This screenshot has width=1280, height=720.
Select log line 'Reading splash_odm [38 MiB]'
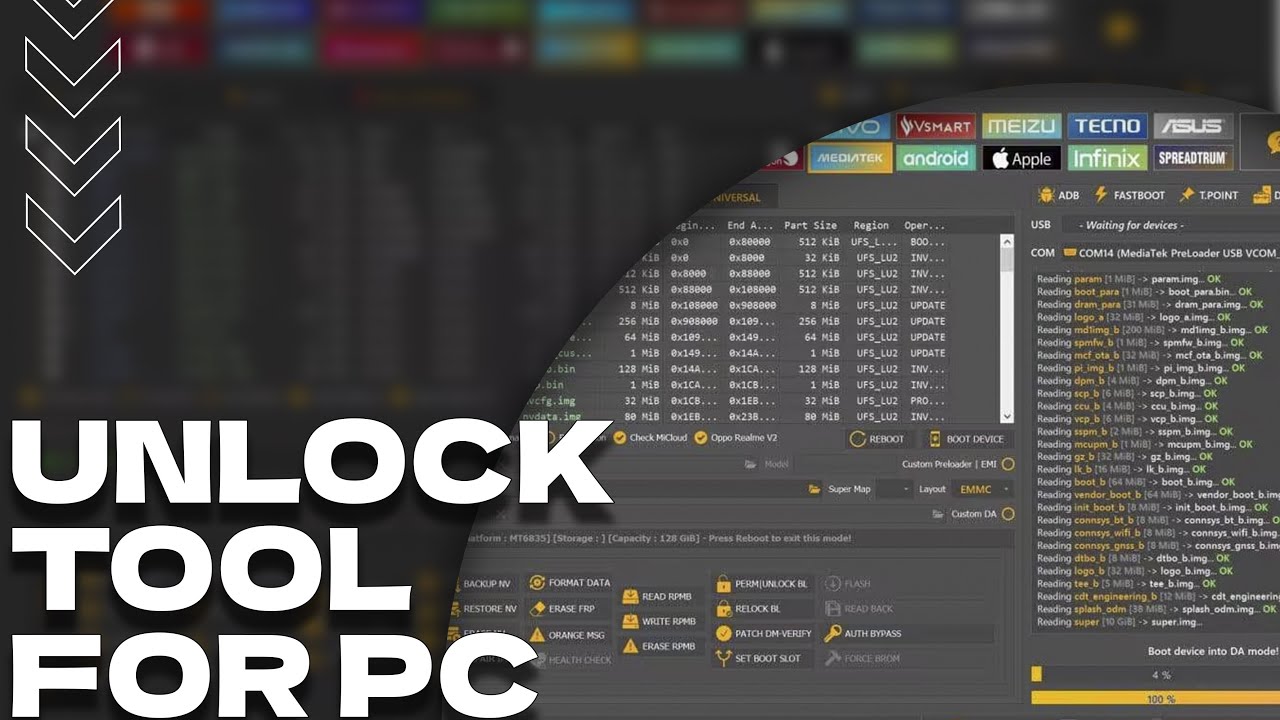pos(1157,609)
